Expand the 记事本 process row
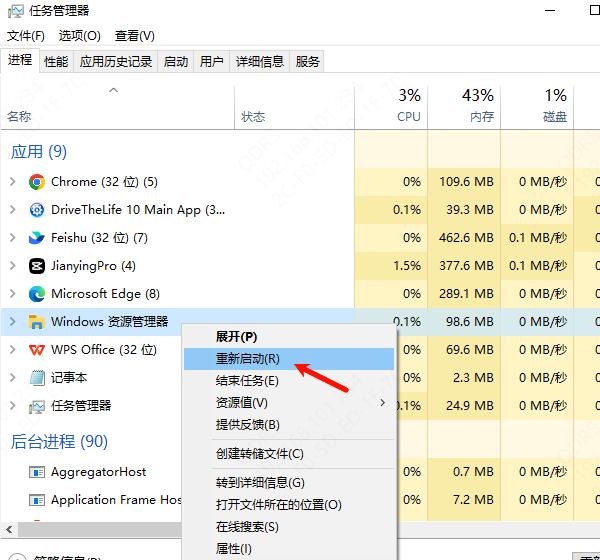The height and width of the screenshot is (560, 600). tap(13, 377)
